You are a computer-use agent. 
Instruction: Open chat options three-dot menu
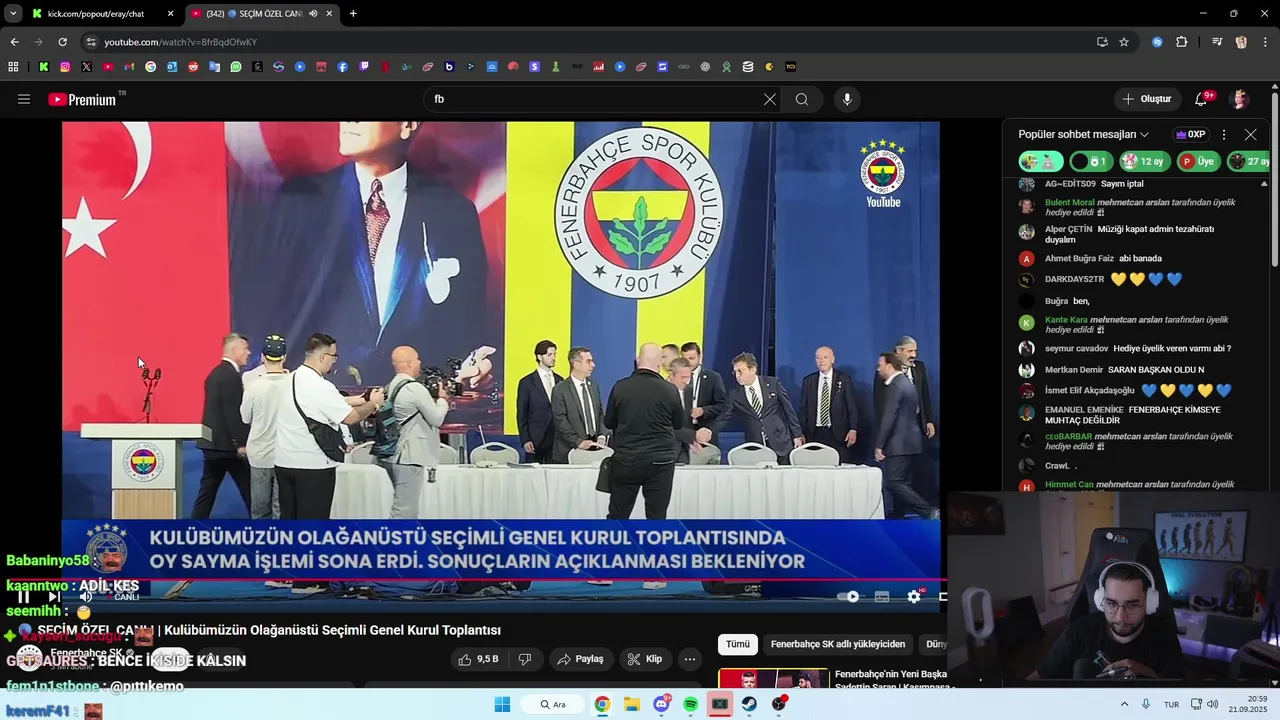click(1223, 134)
